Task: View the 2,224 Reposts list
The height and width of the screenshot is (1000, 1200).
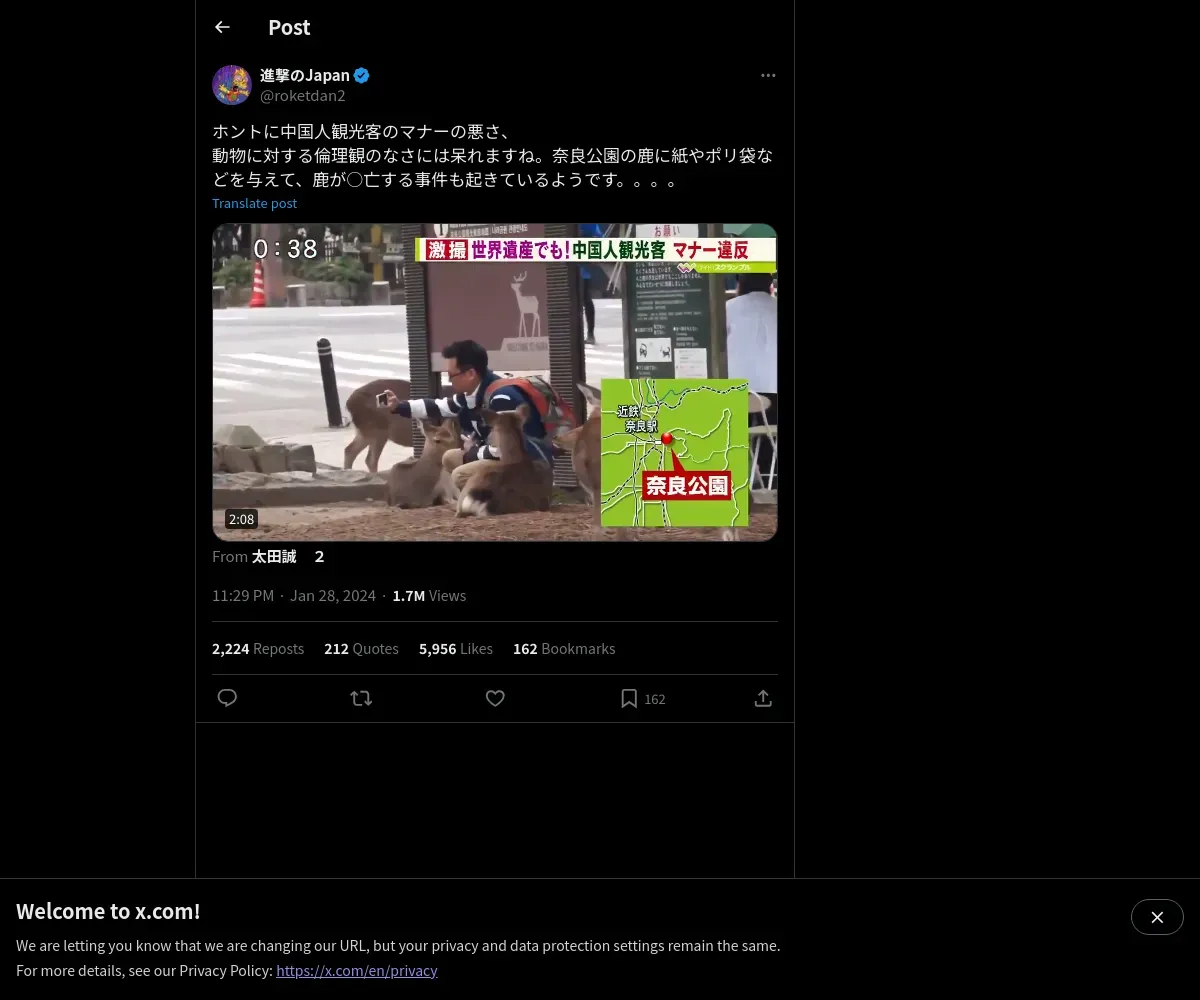Action: click(x=258, y=648)
